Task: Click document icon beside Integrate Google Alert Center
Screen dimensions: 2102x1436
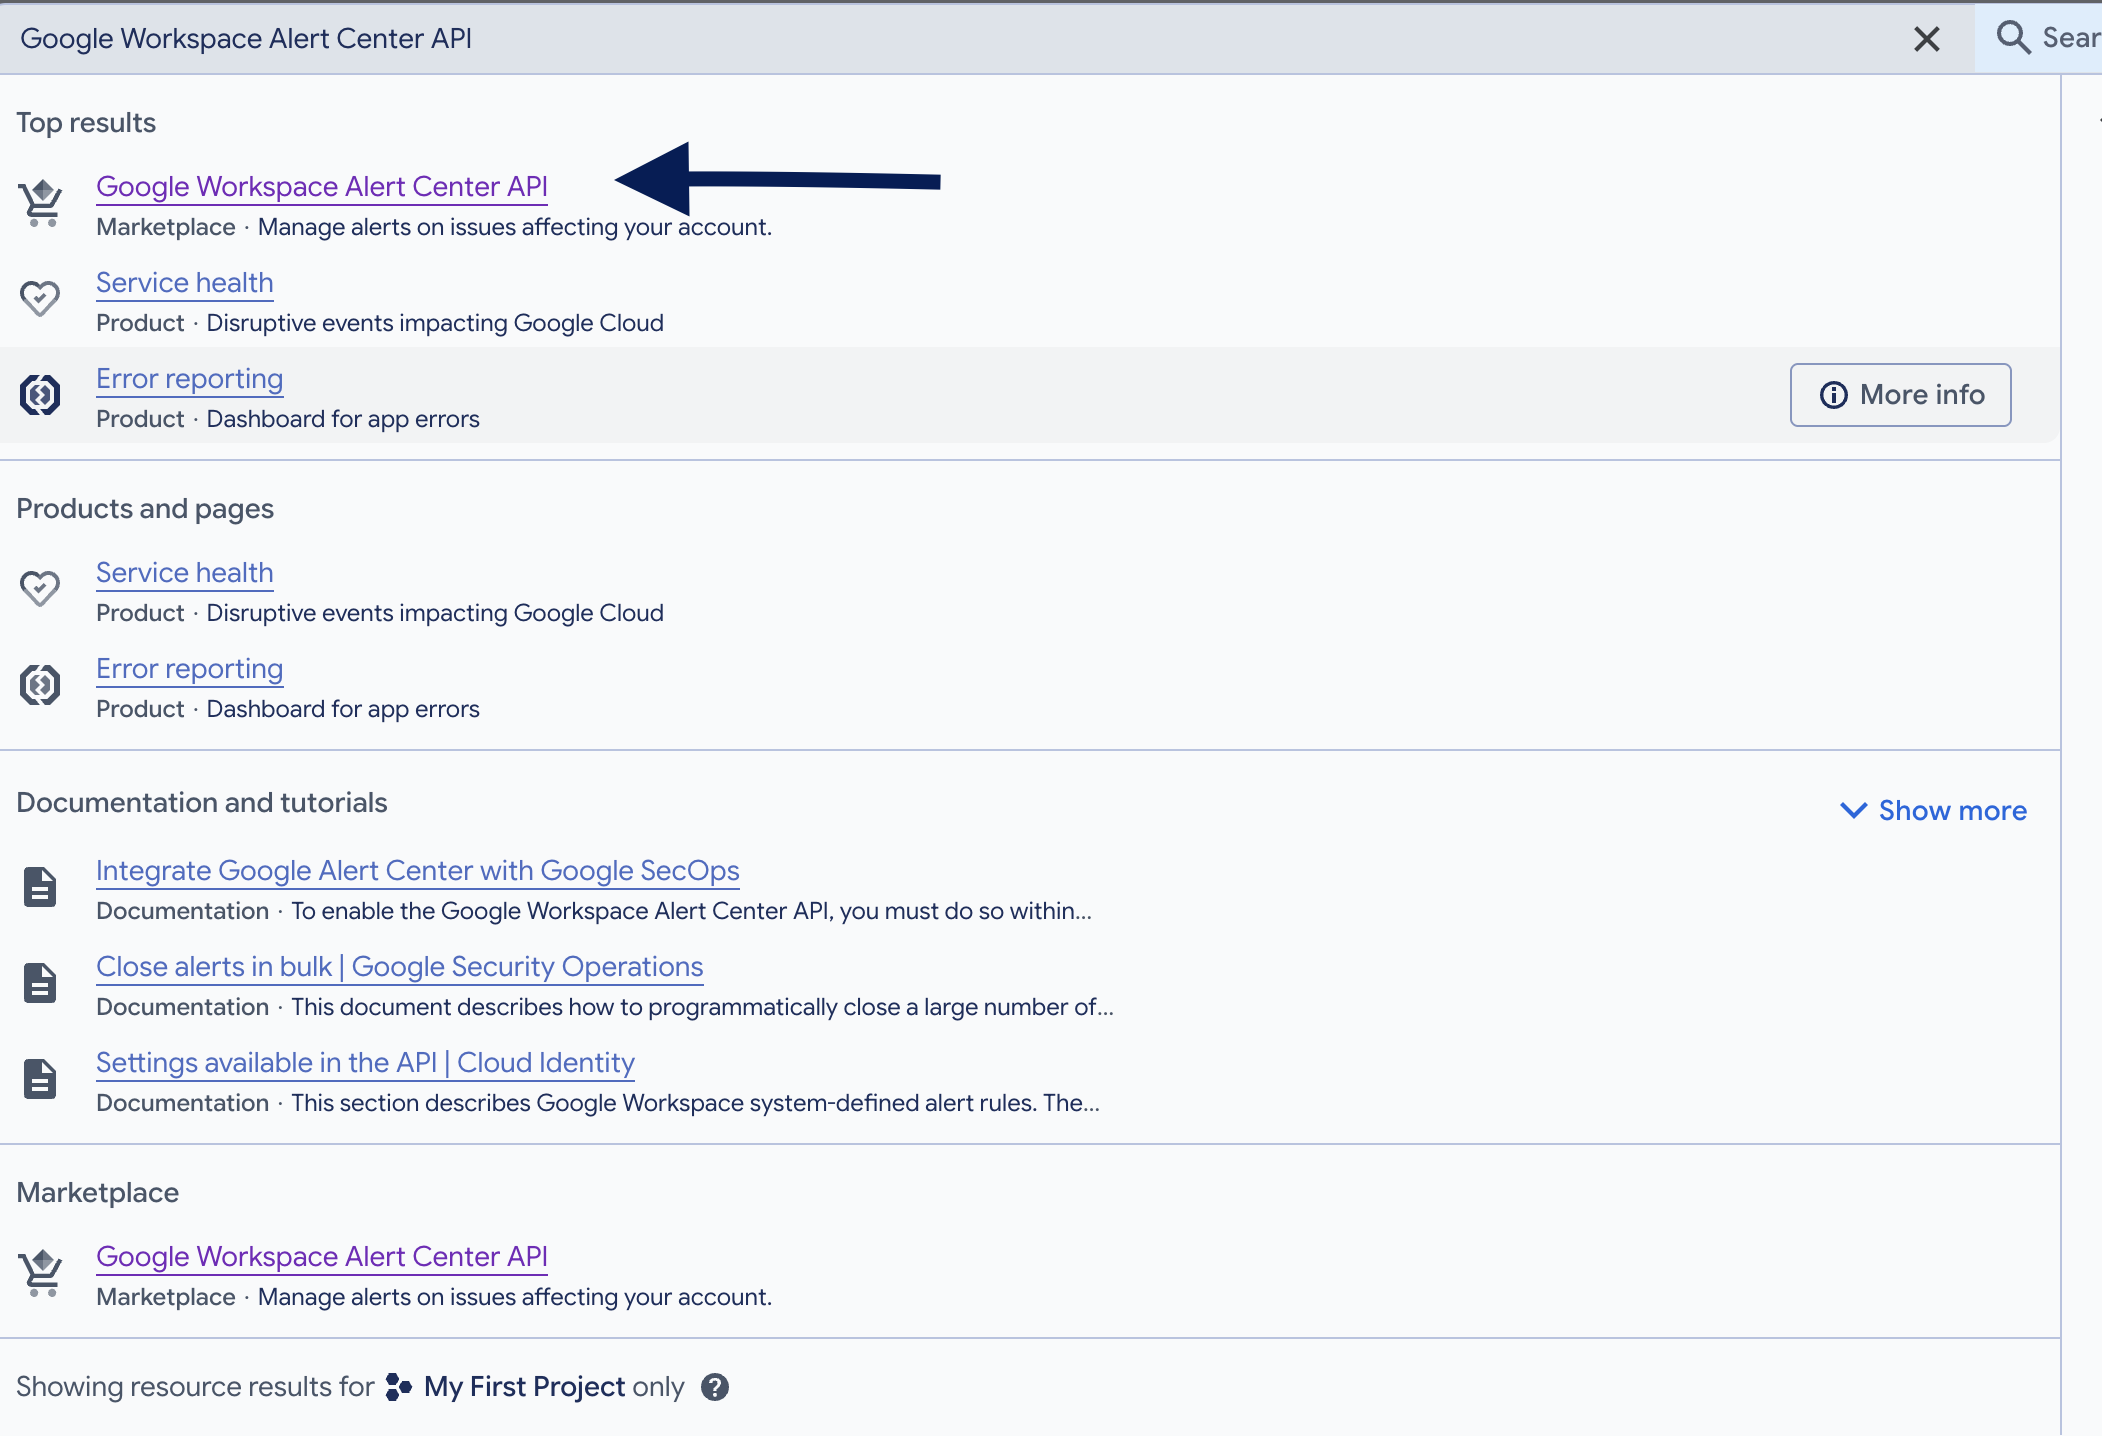Action: pos(40,887)
